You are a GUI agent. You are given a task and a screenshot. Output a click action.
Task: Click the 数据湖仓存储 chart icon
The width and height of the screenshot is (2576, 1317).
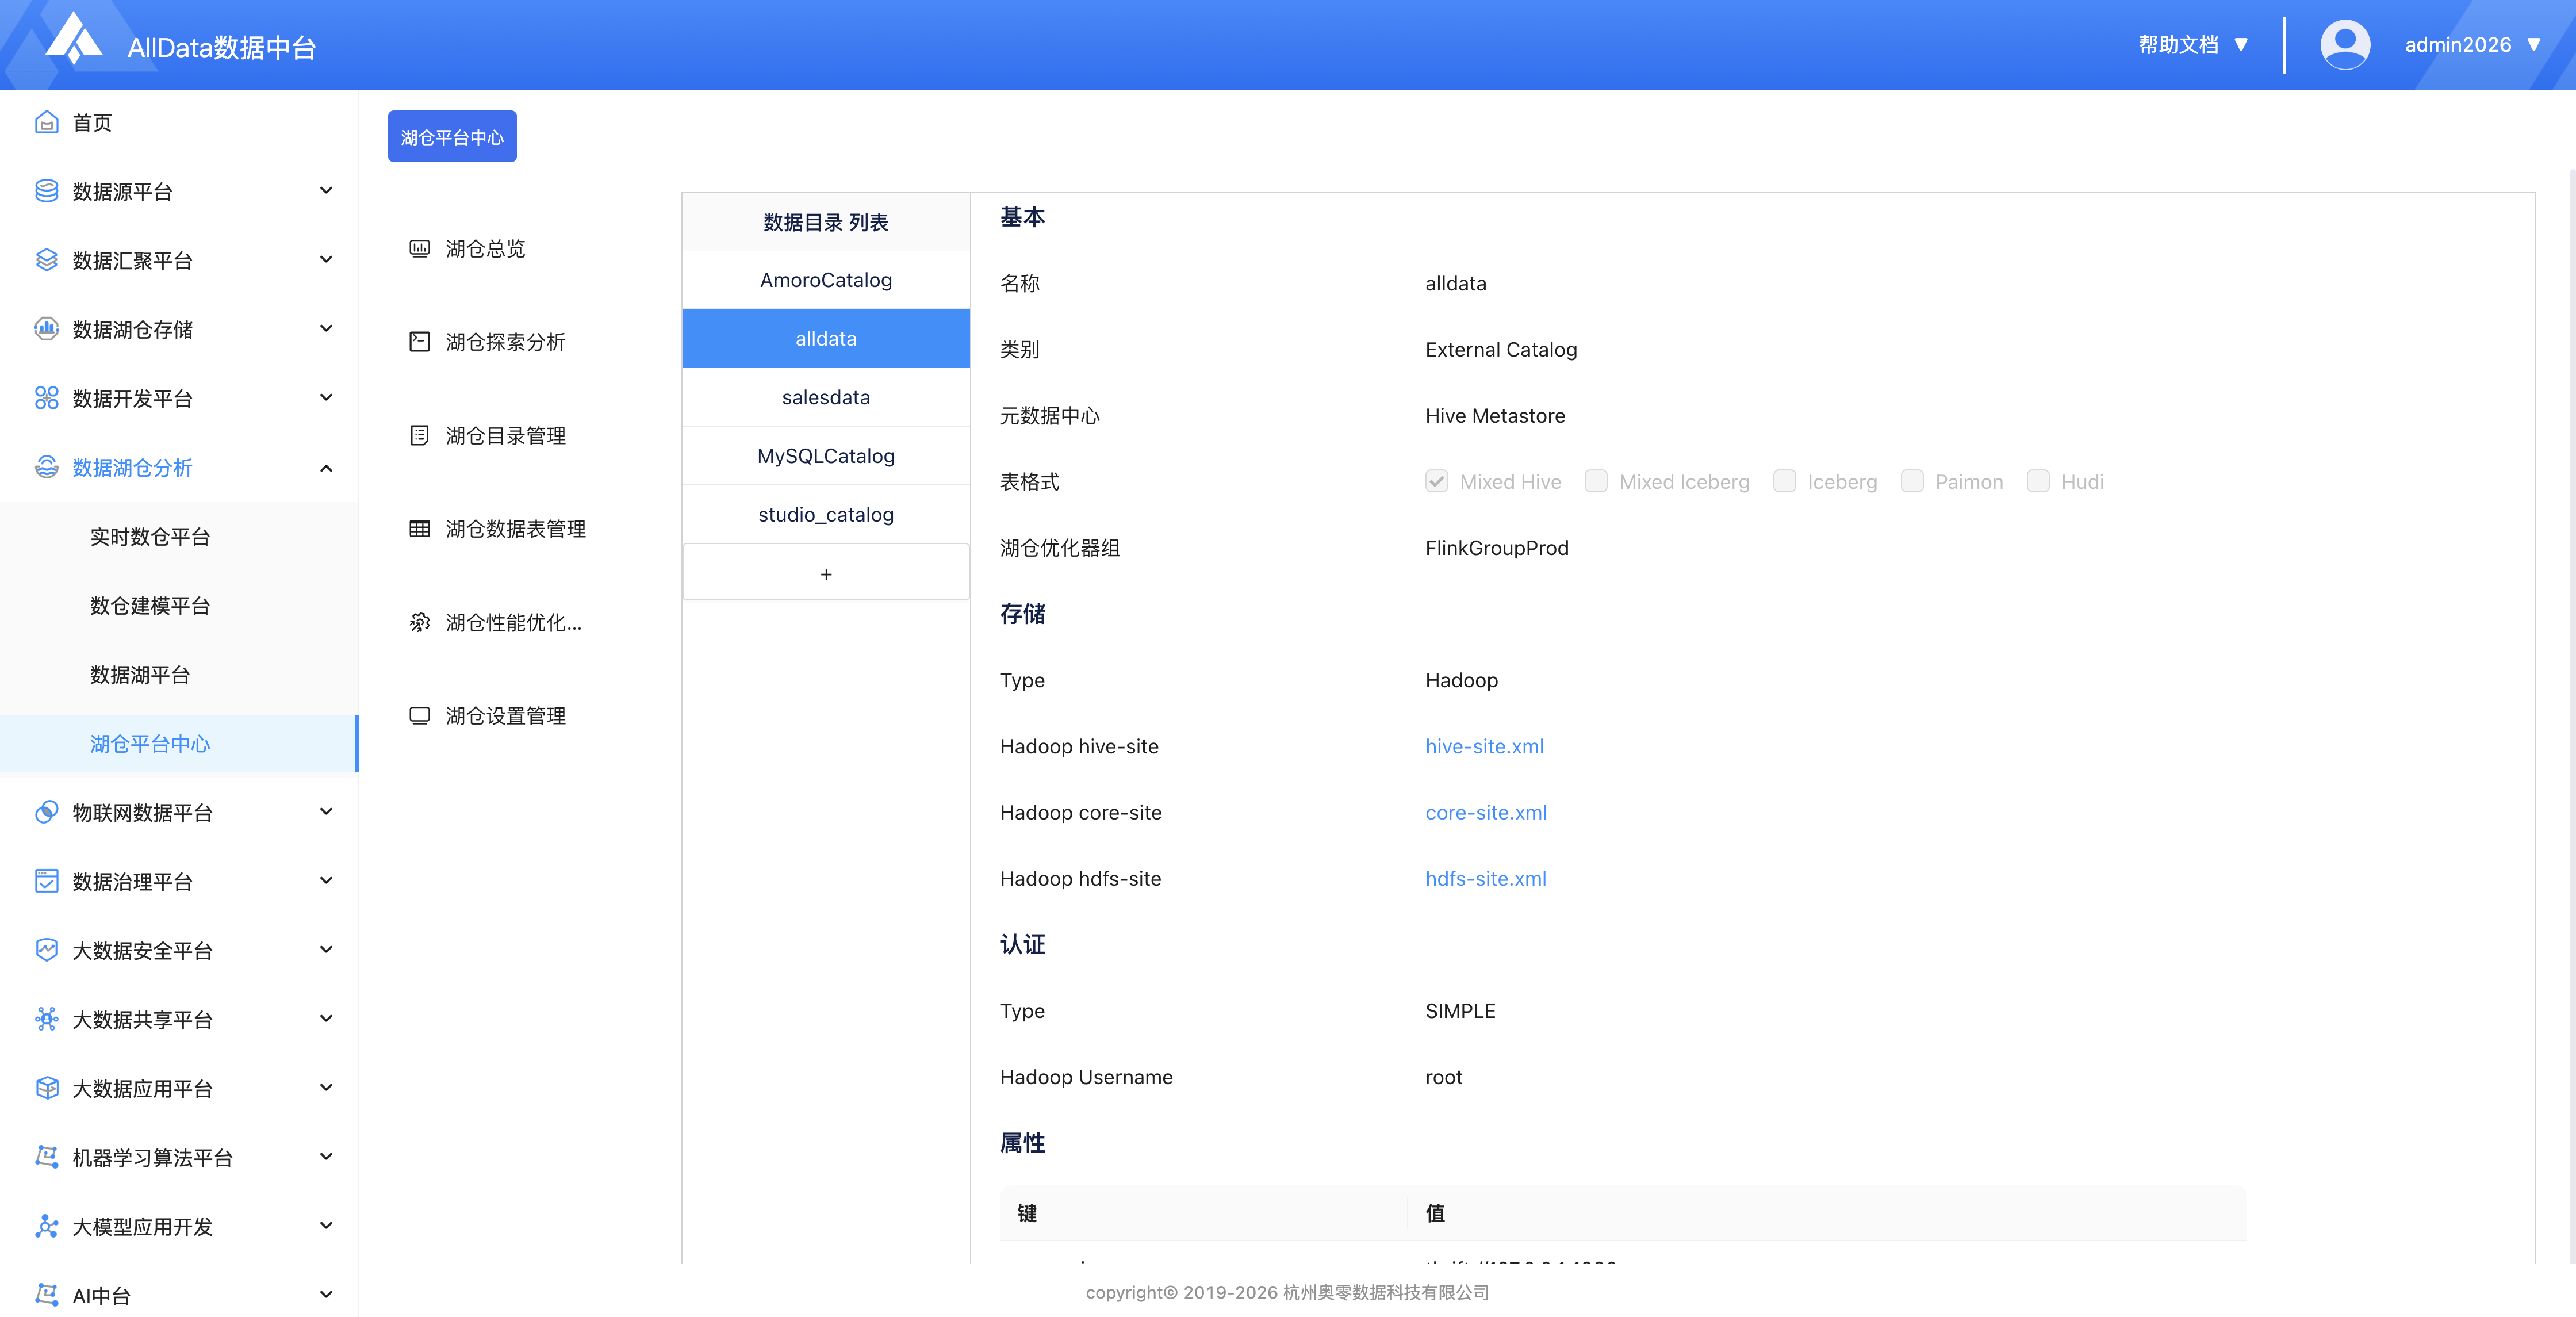[x=46, y=329]
